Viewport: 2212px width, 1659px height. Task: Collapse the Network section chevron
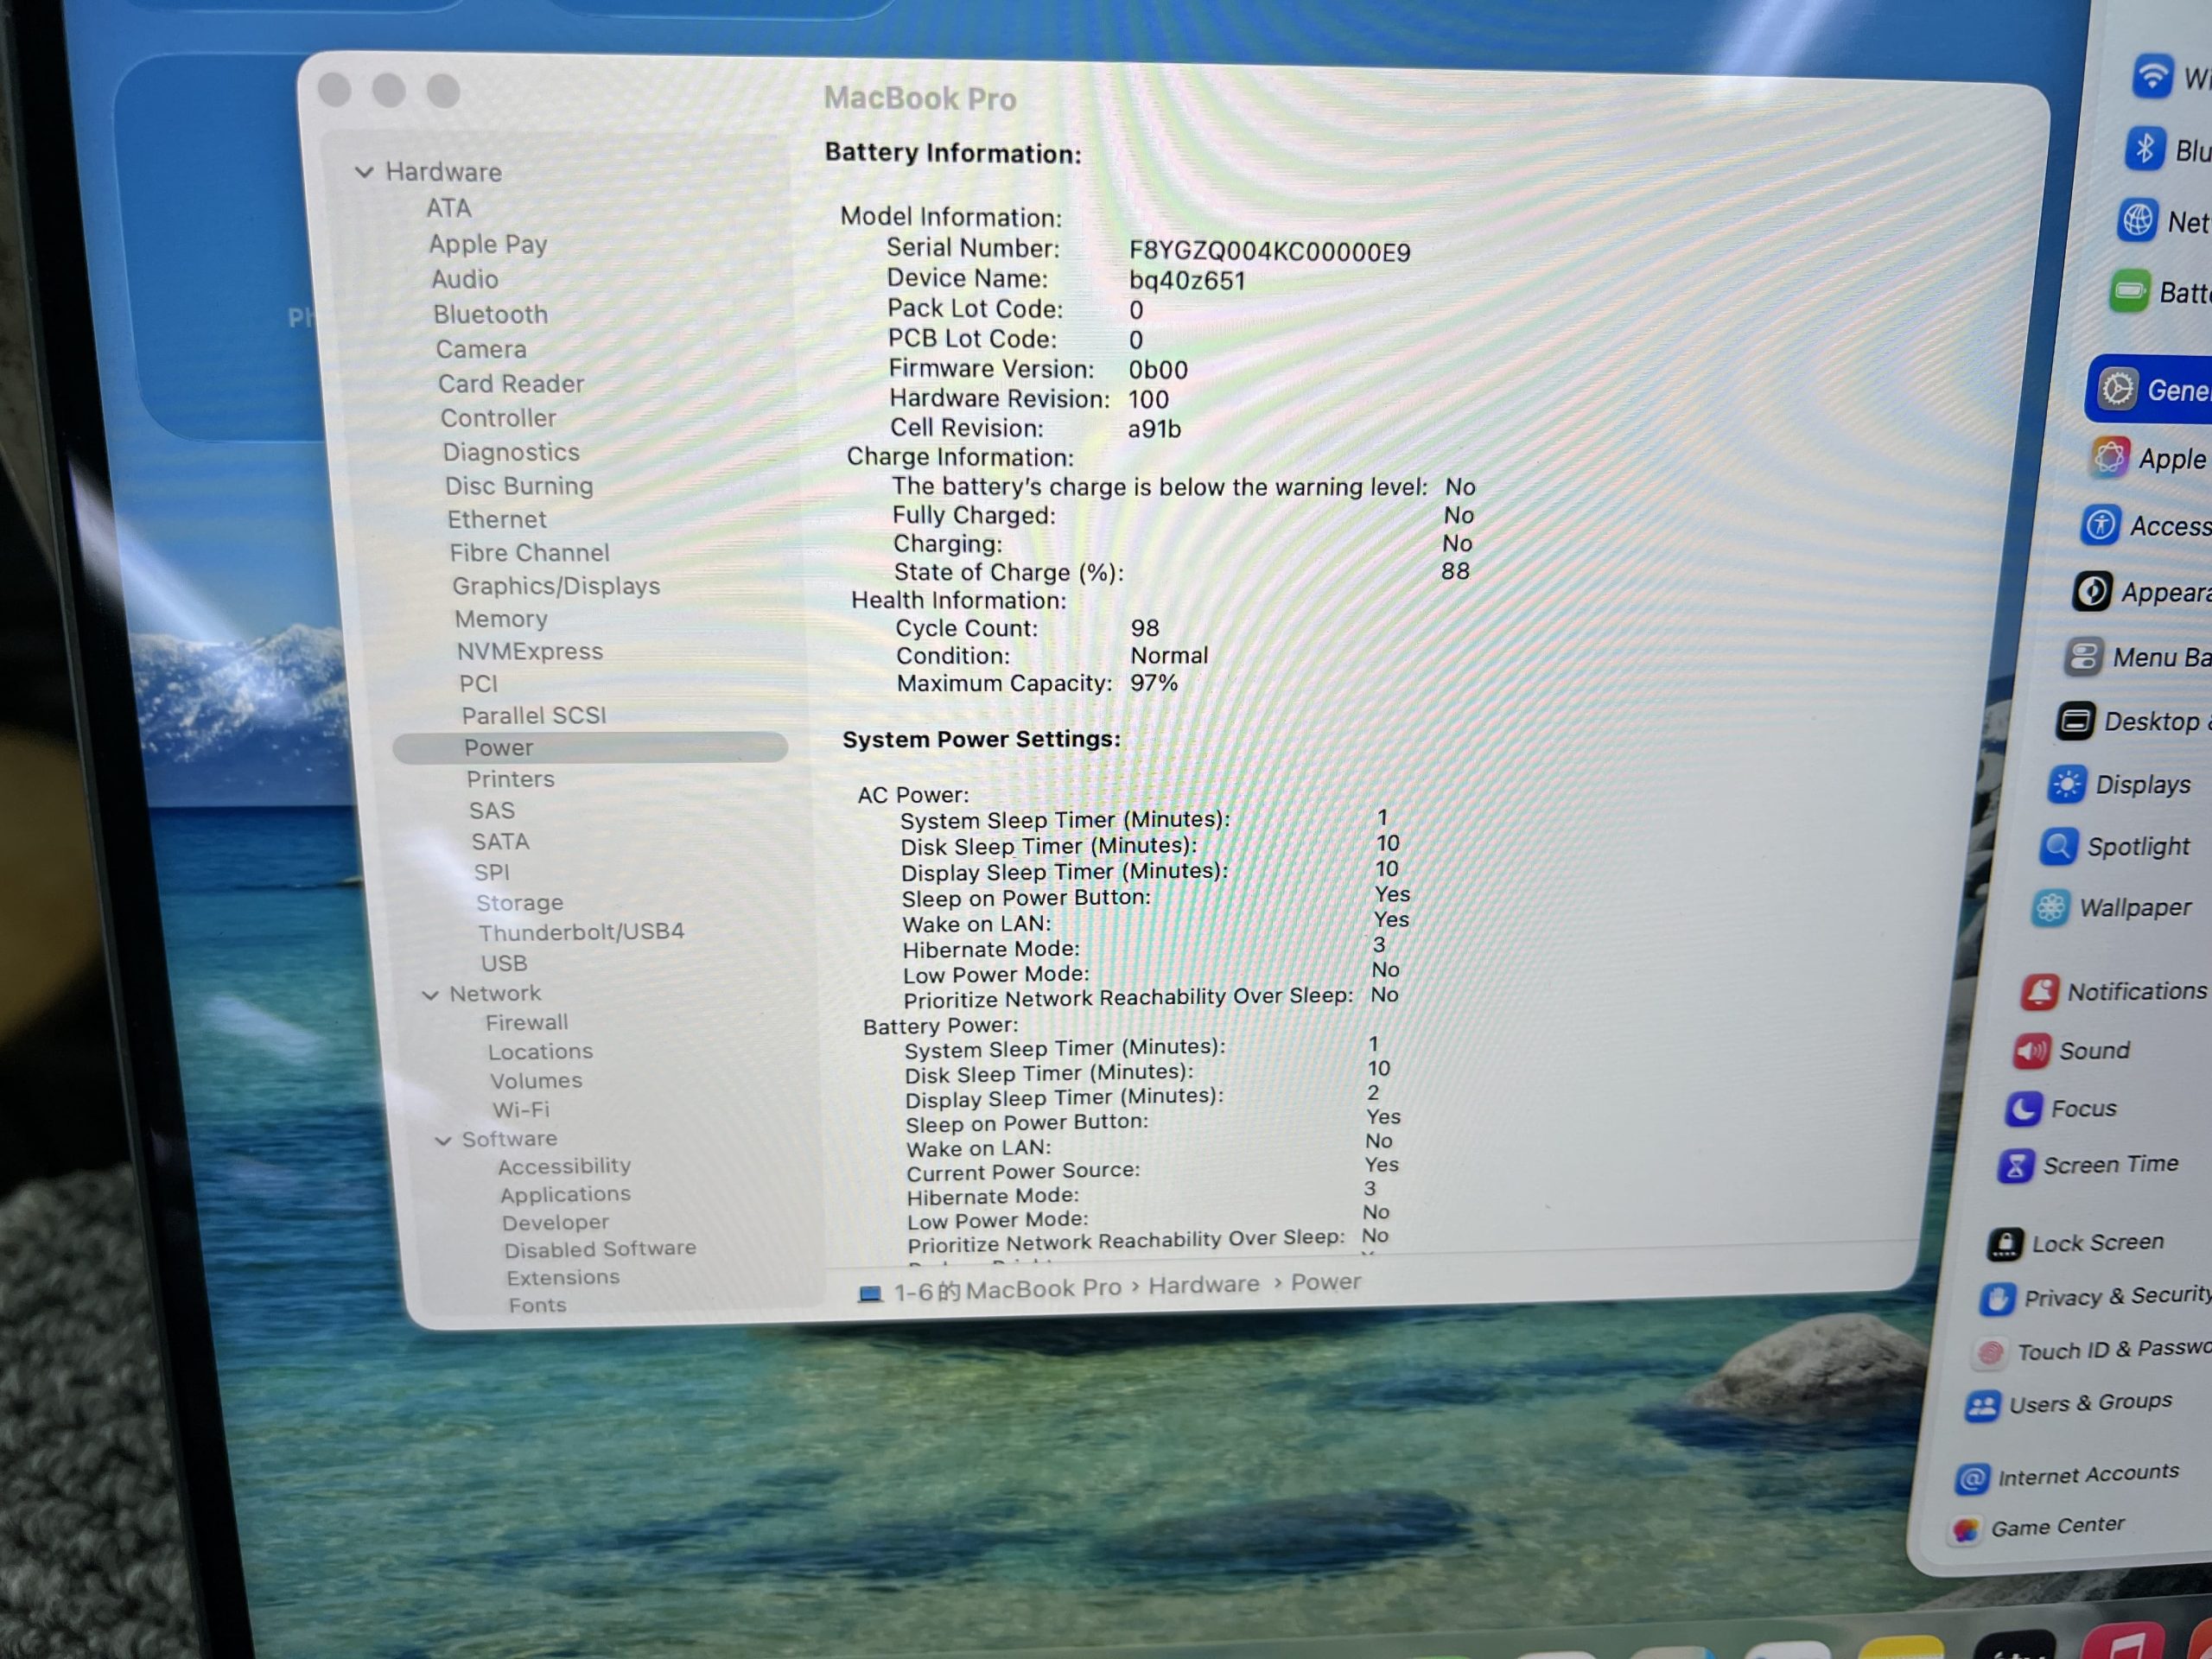point(430,995)
